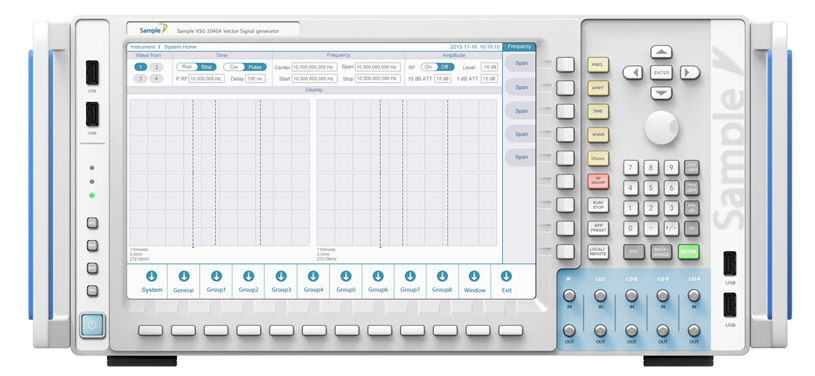
Task: Open Group1 down-arrow icon
Action: (216, 276)
